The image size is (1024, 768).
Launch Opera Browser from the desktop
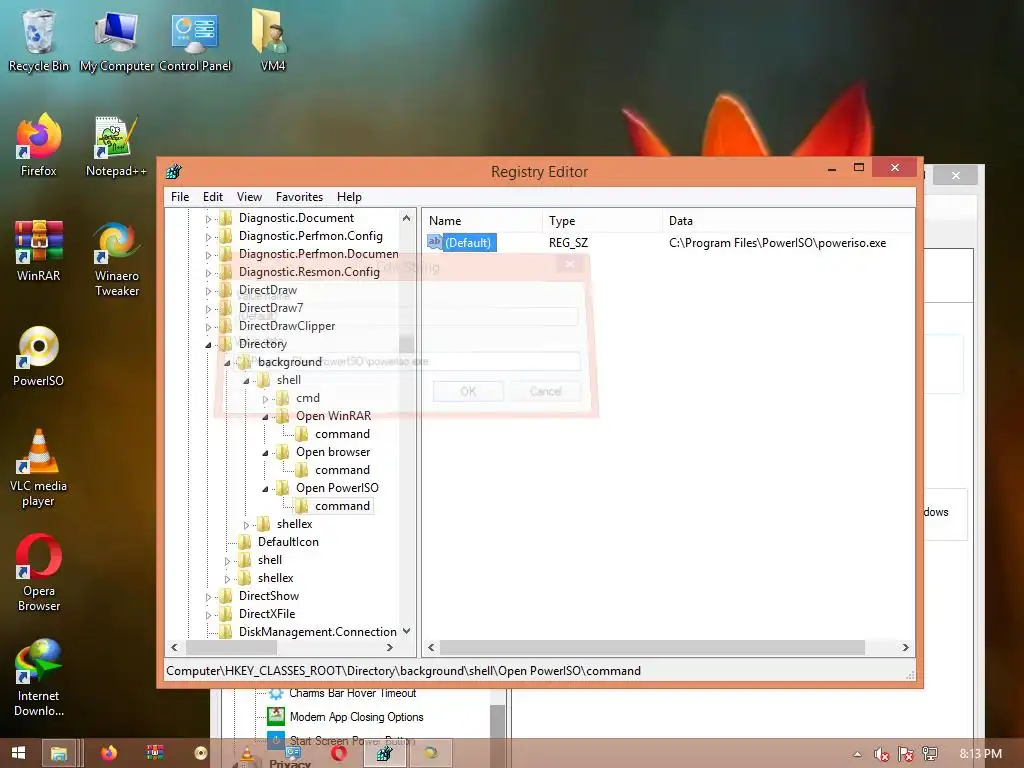click(39, 572)
